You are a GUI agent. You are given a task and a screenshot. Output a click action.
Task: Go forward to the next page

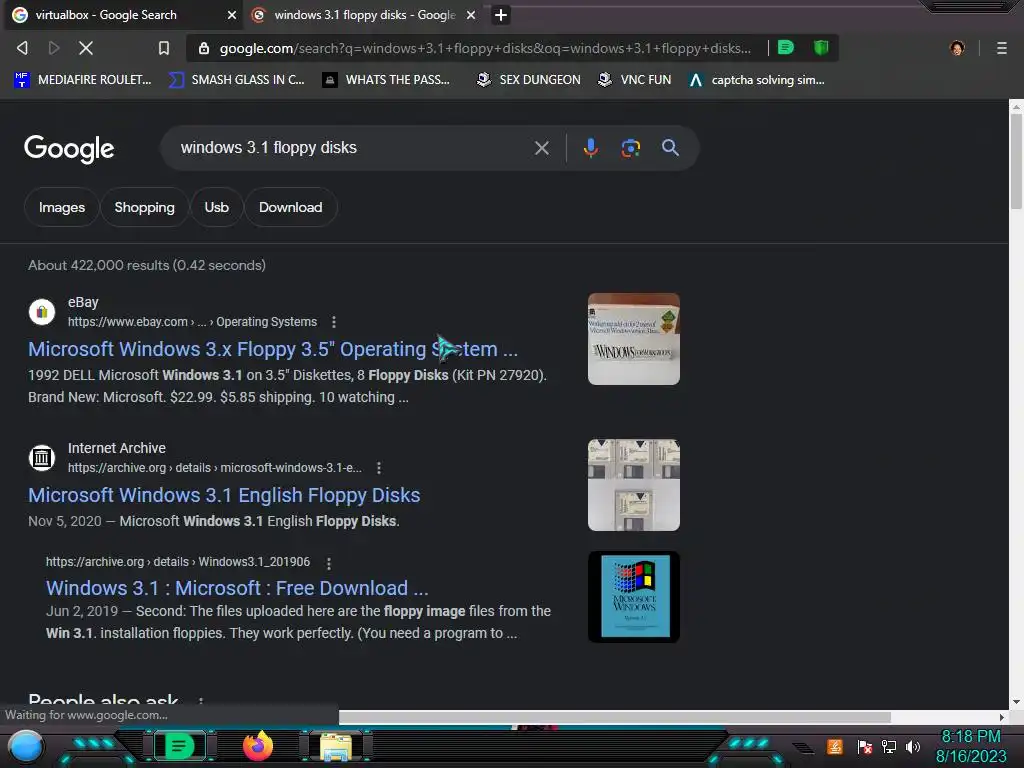pyautogui.click(x=54, y=48)
